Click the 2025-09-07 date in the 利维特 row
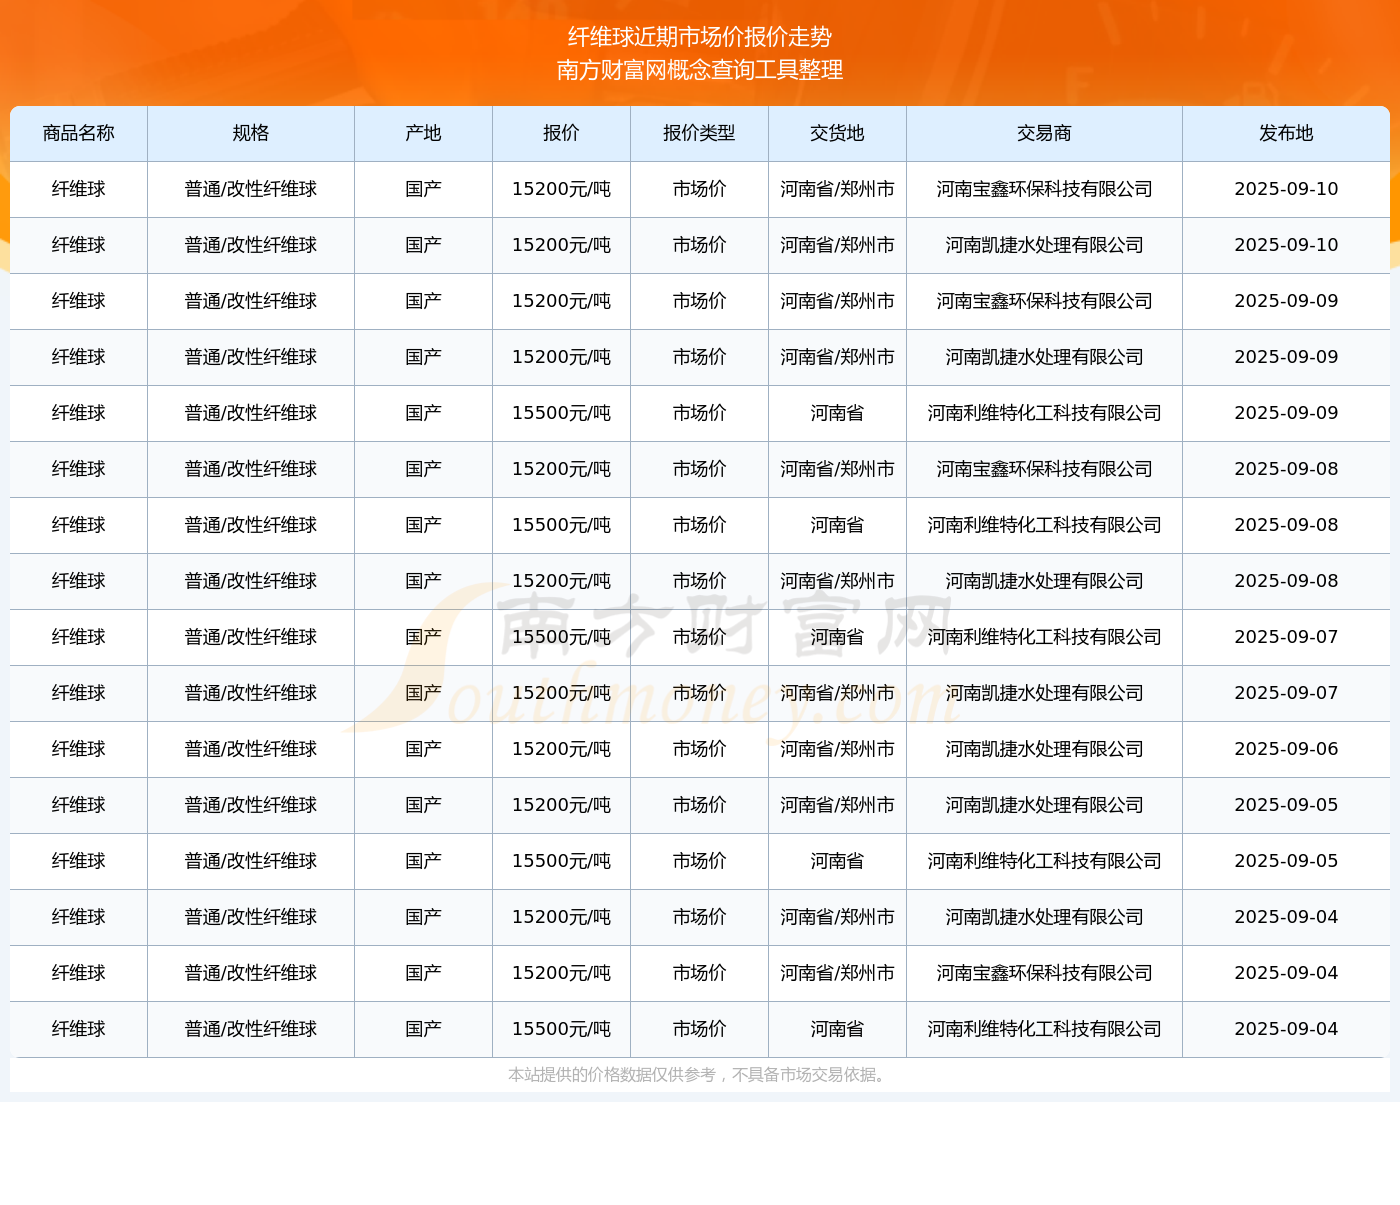 pyautogui.click(x=1287, y=637)
